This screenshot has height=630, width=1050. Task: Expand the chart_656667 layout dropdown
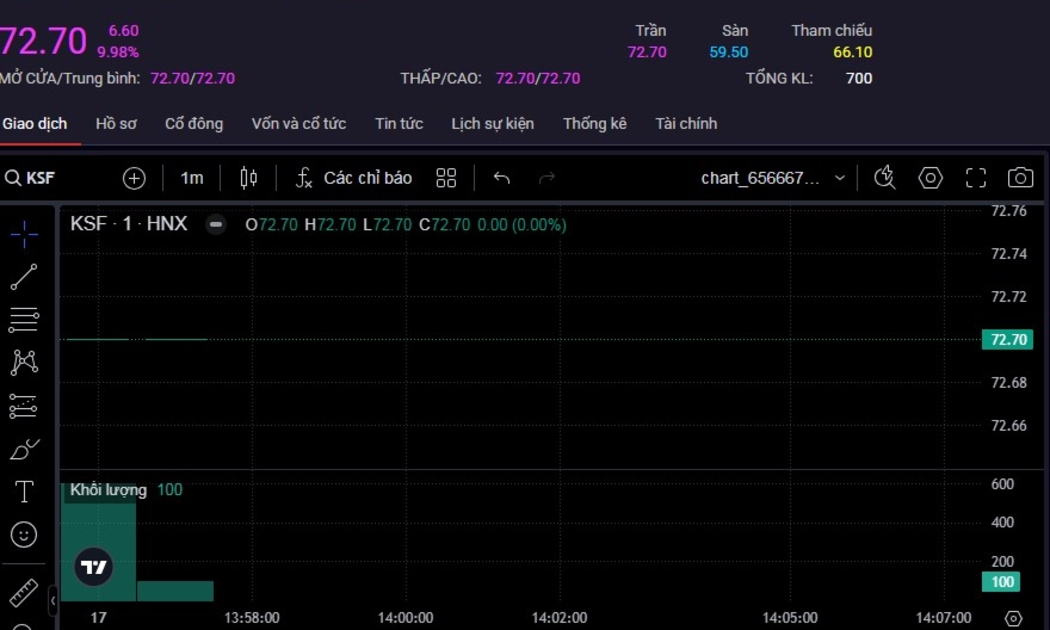coord(839,178)
